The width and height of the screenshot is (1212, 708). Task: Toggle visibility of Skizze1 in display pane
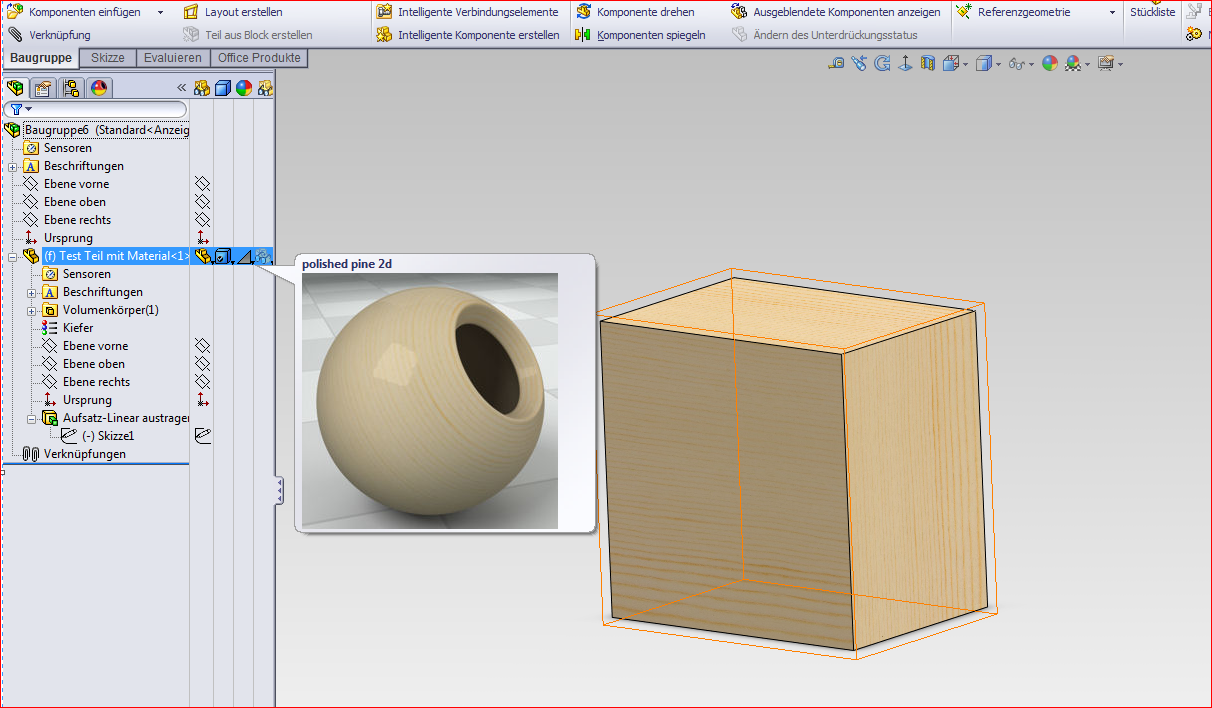tap(202, 436)
